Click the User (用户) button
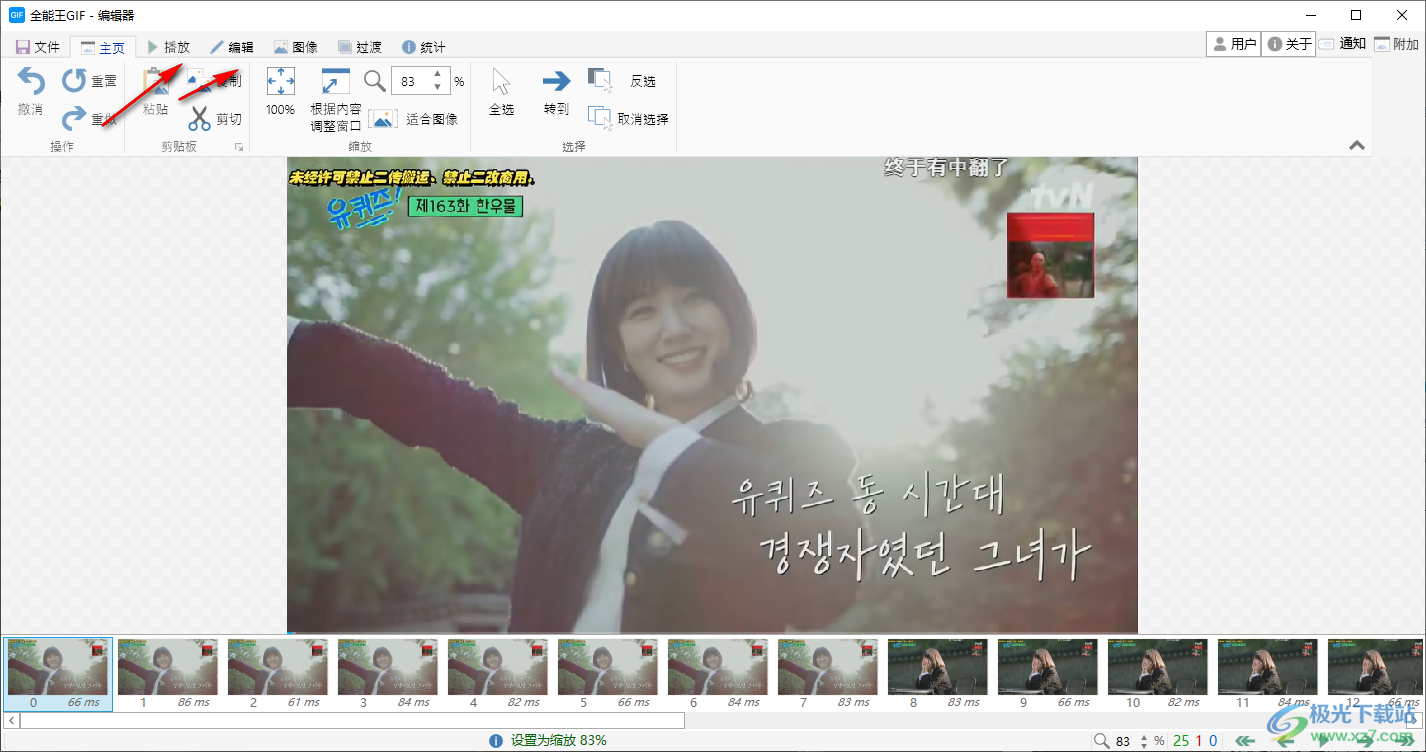1426x752 pixels. point(1234,44)
